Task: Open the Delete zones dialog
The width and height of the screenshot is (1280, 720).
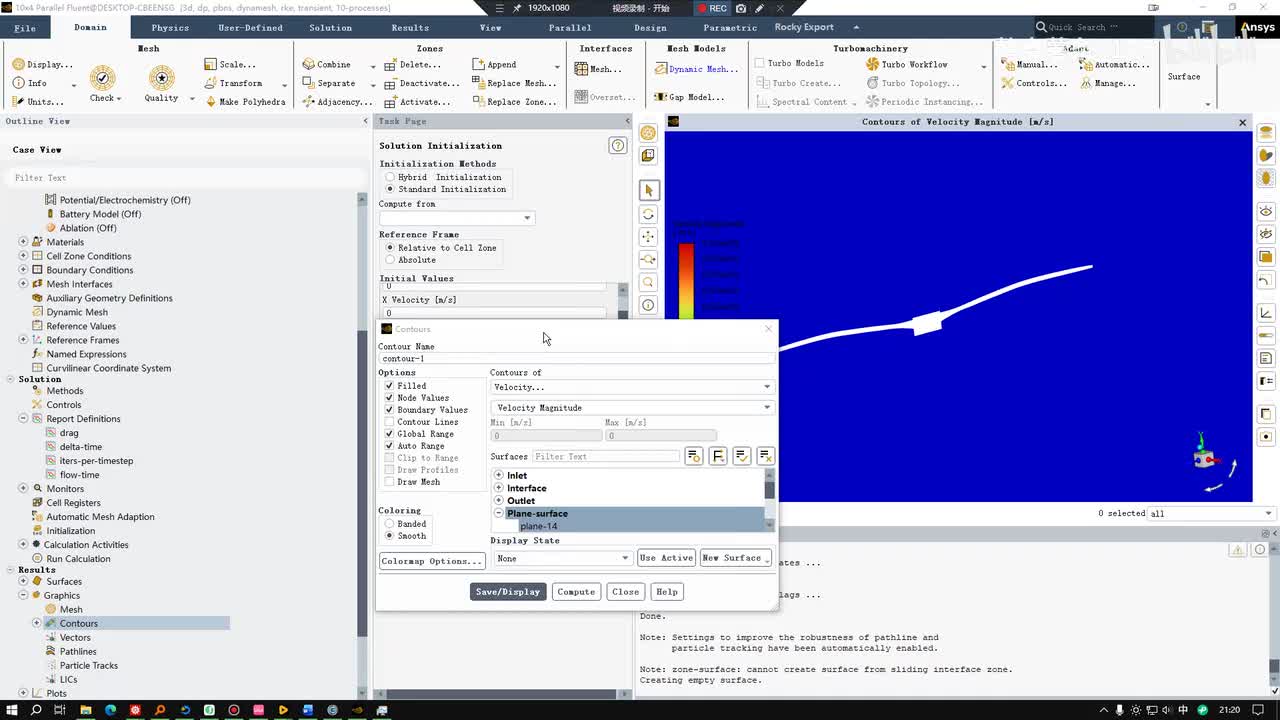Action: click(413, 64)
